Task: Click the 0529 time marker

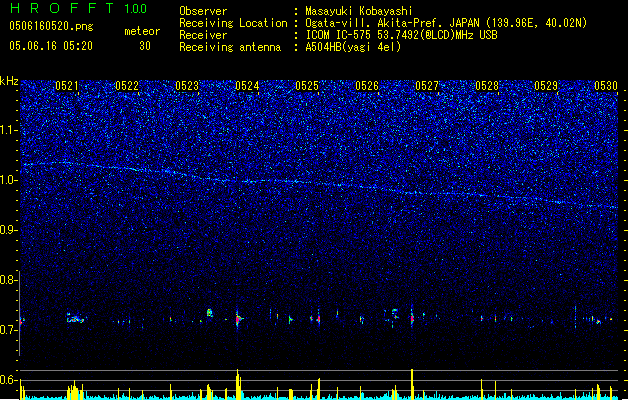Action: 546,86
